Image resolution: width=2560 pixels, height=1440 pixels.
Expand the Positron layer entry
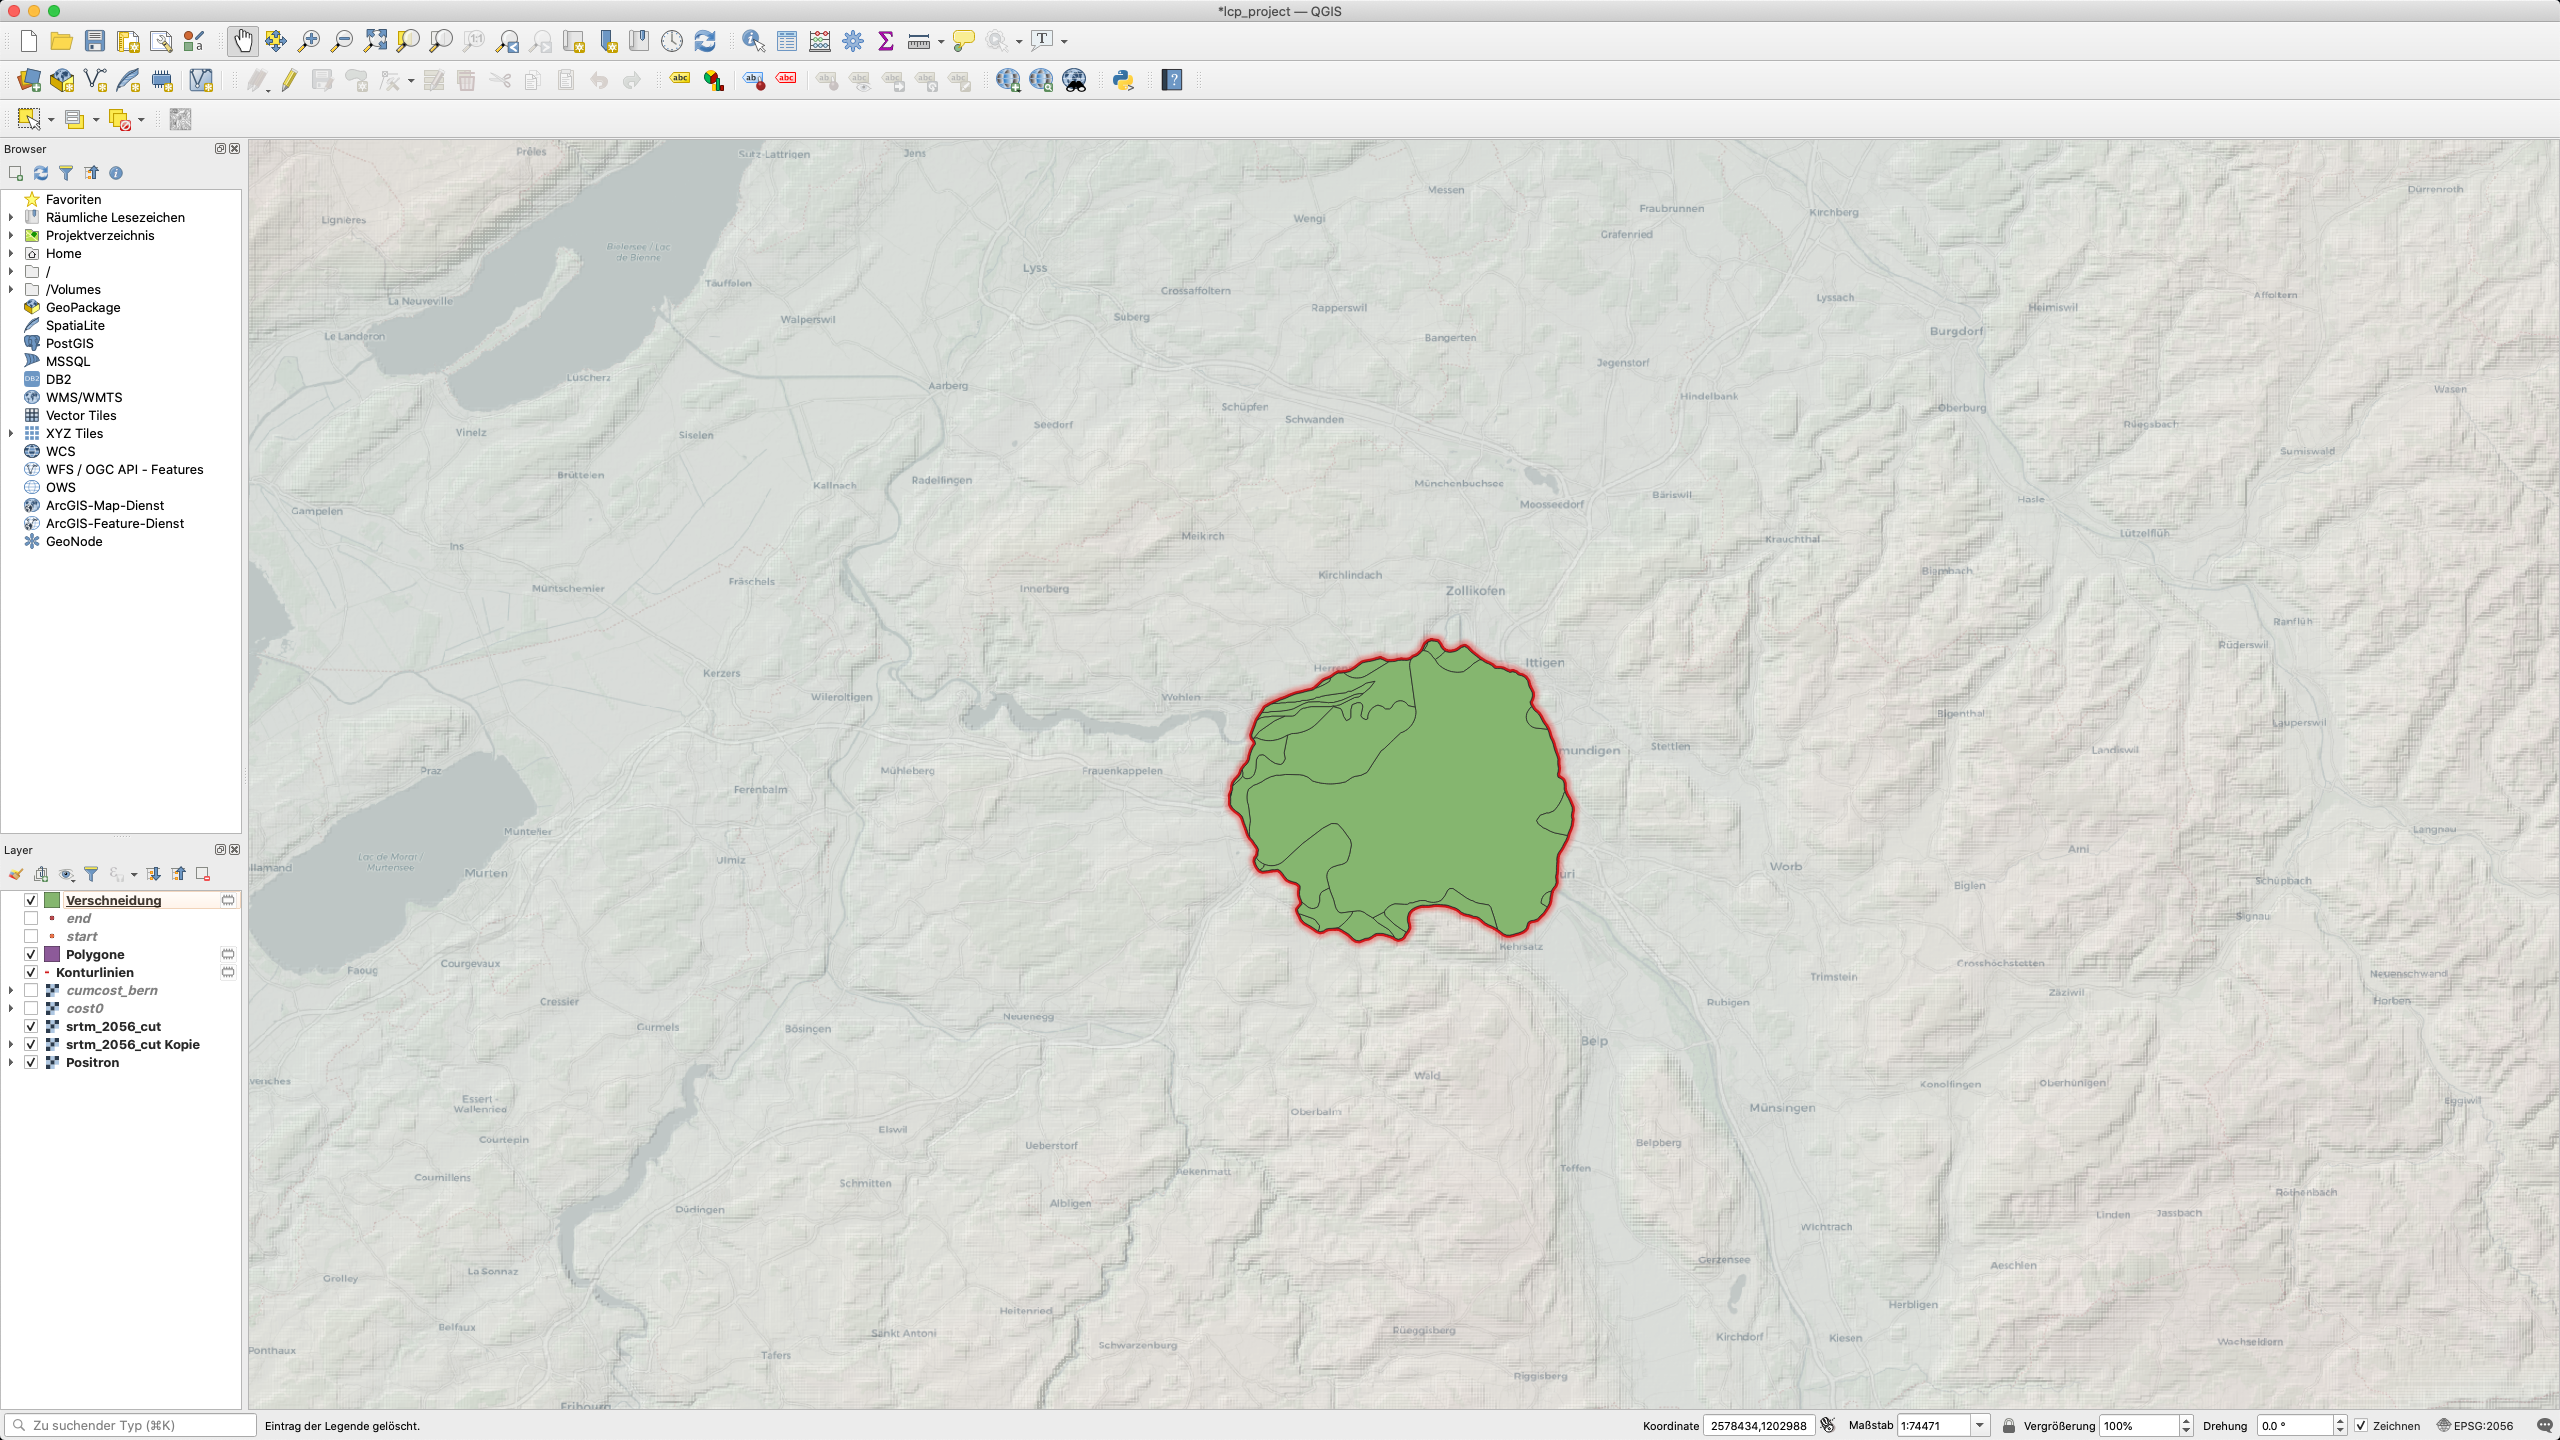(x=11, y=1062)
